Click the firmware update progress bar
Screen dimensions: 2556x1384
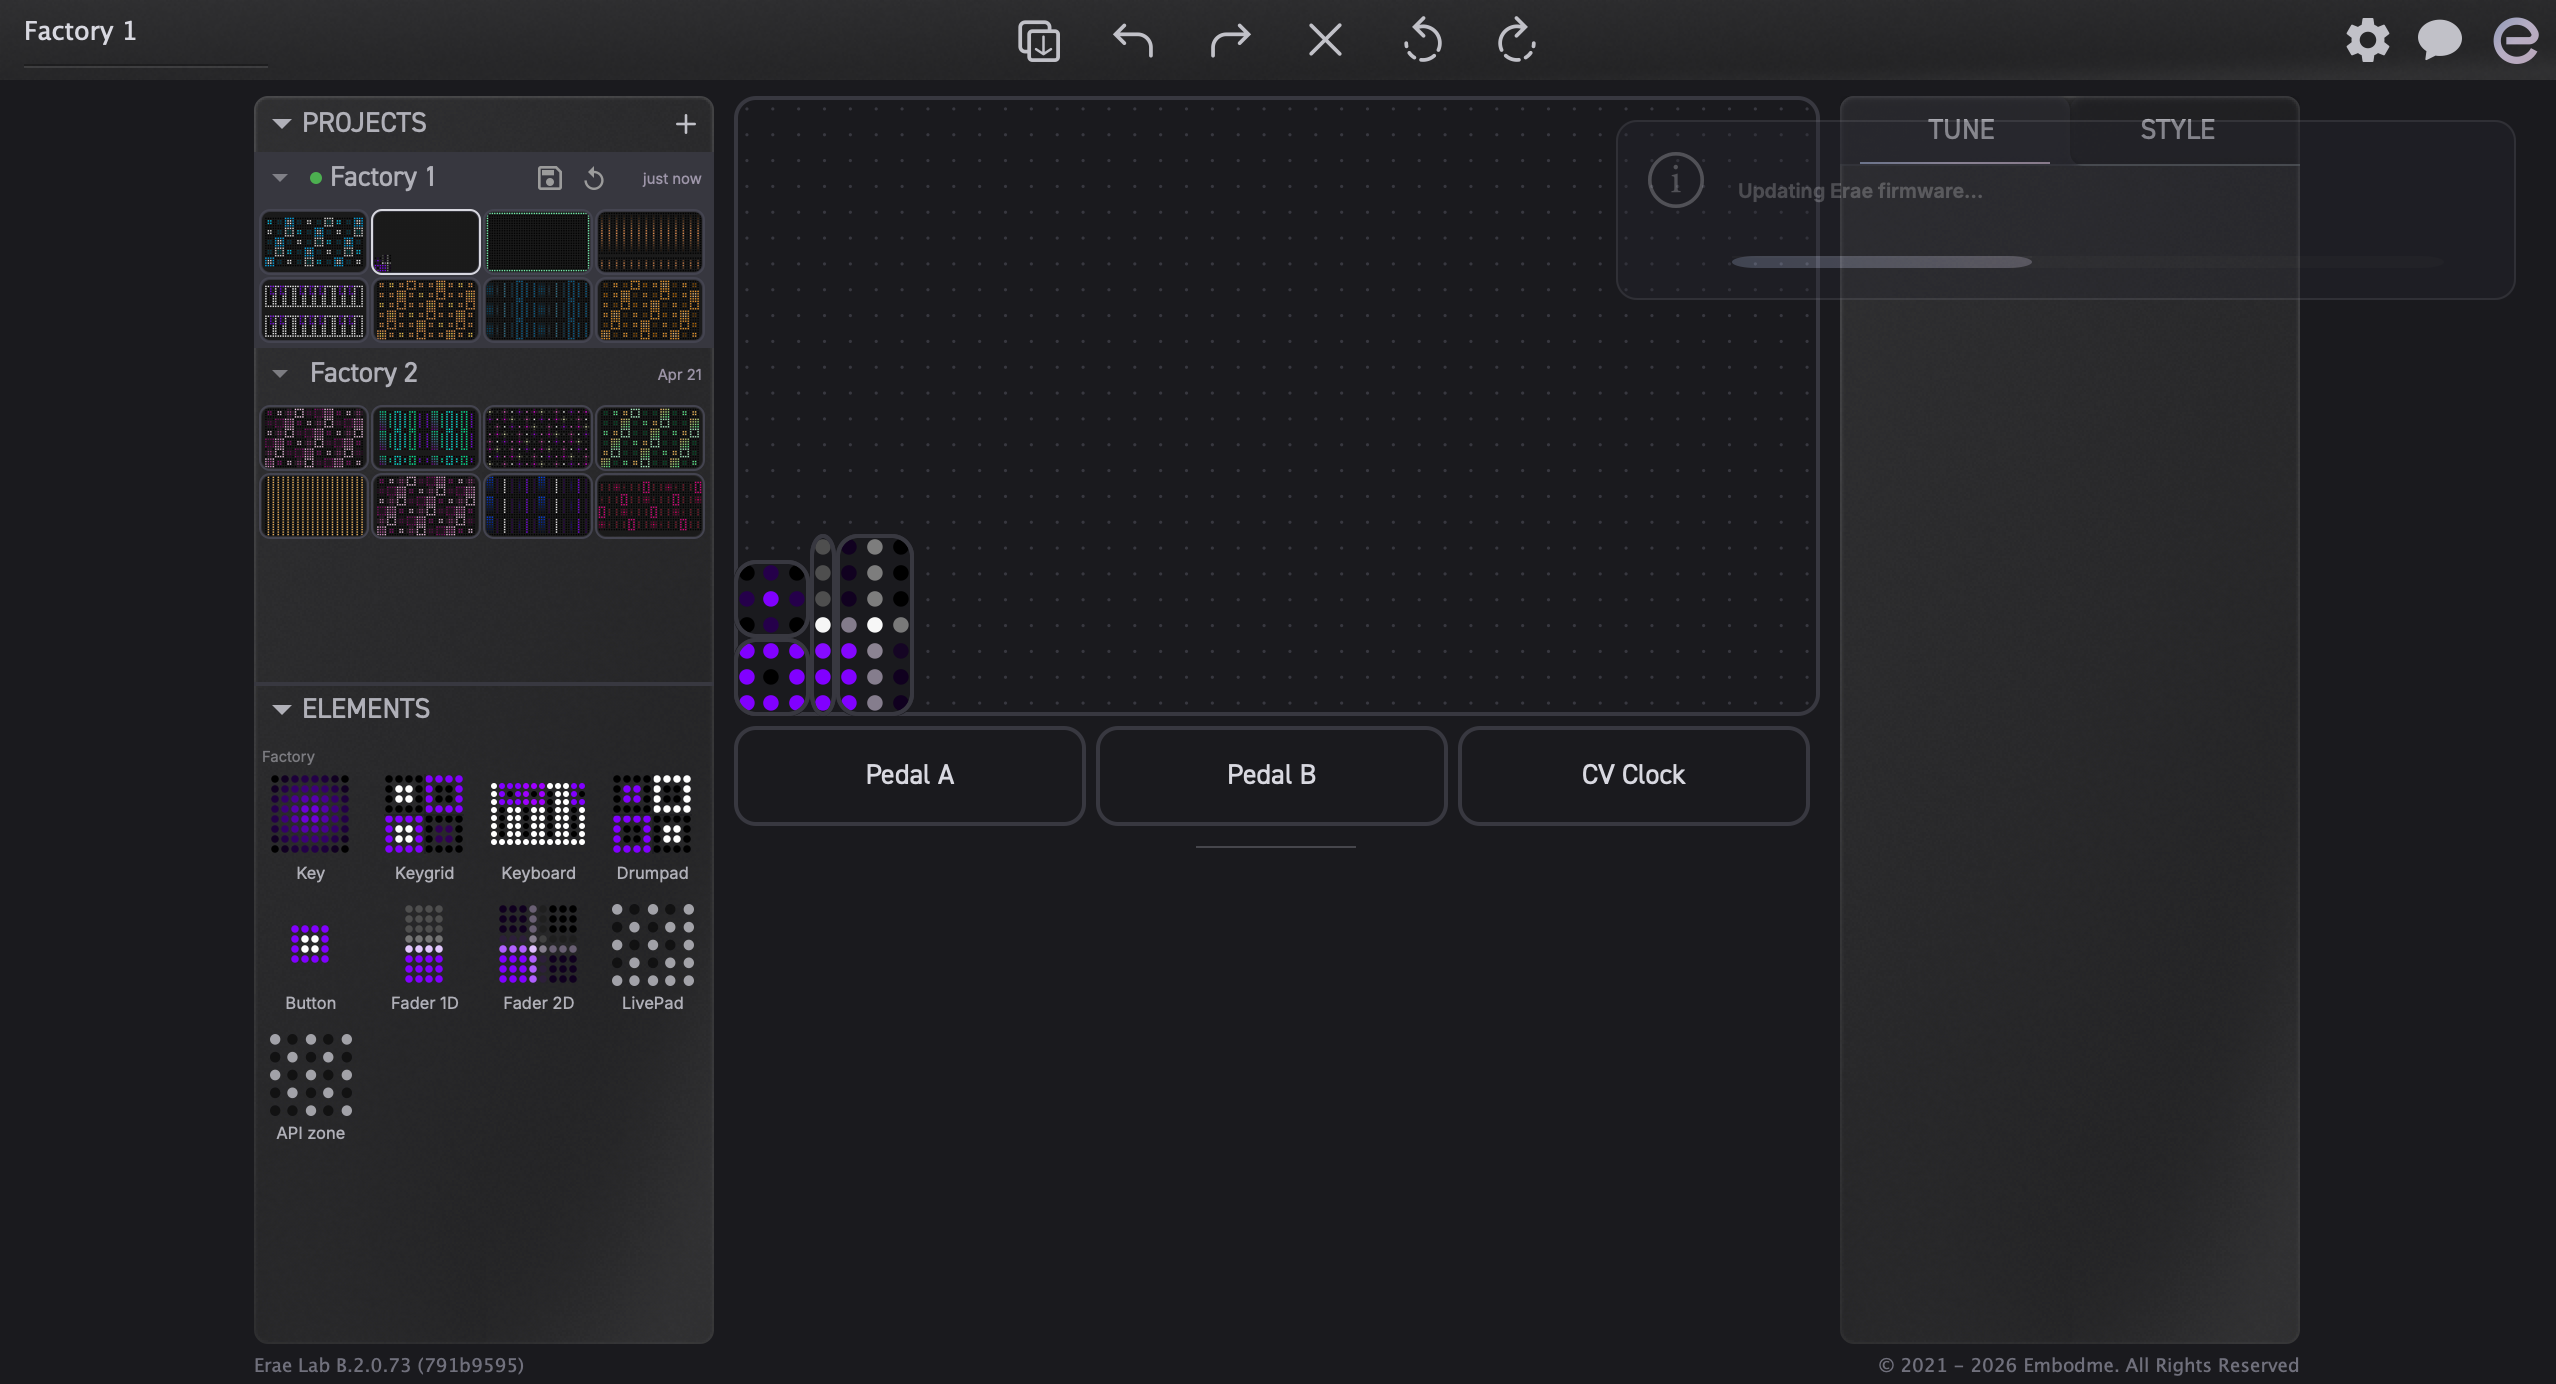pyautogui.click(x=2088, y=262)
